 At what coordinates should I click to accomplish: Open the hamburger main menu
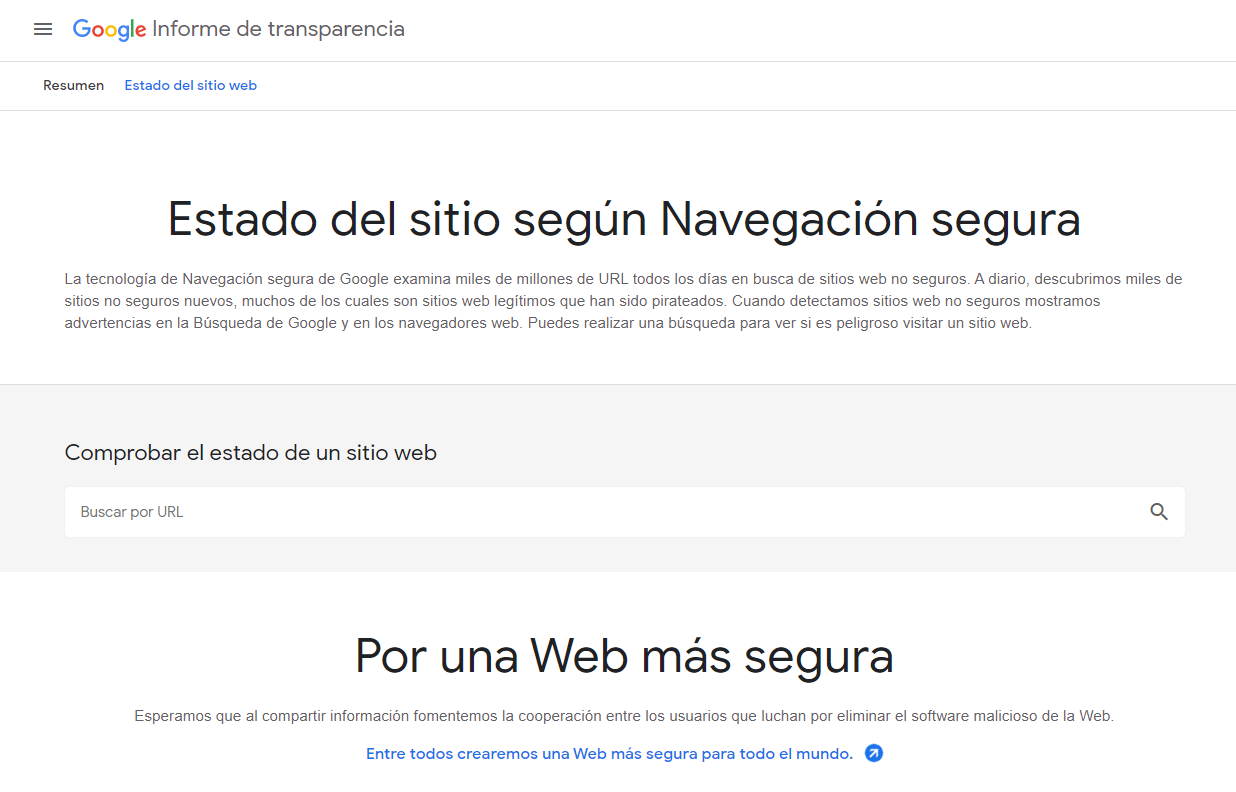click(43, 29)
